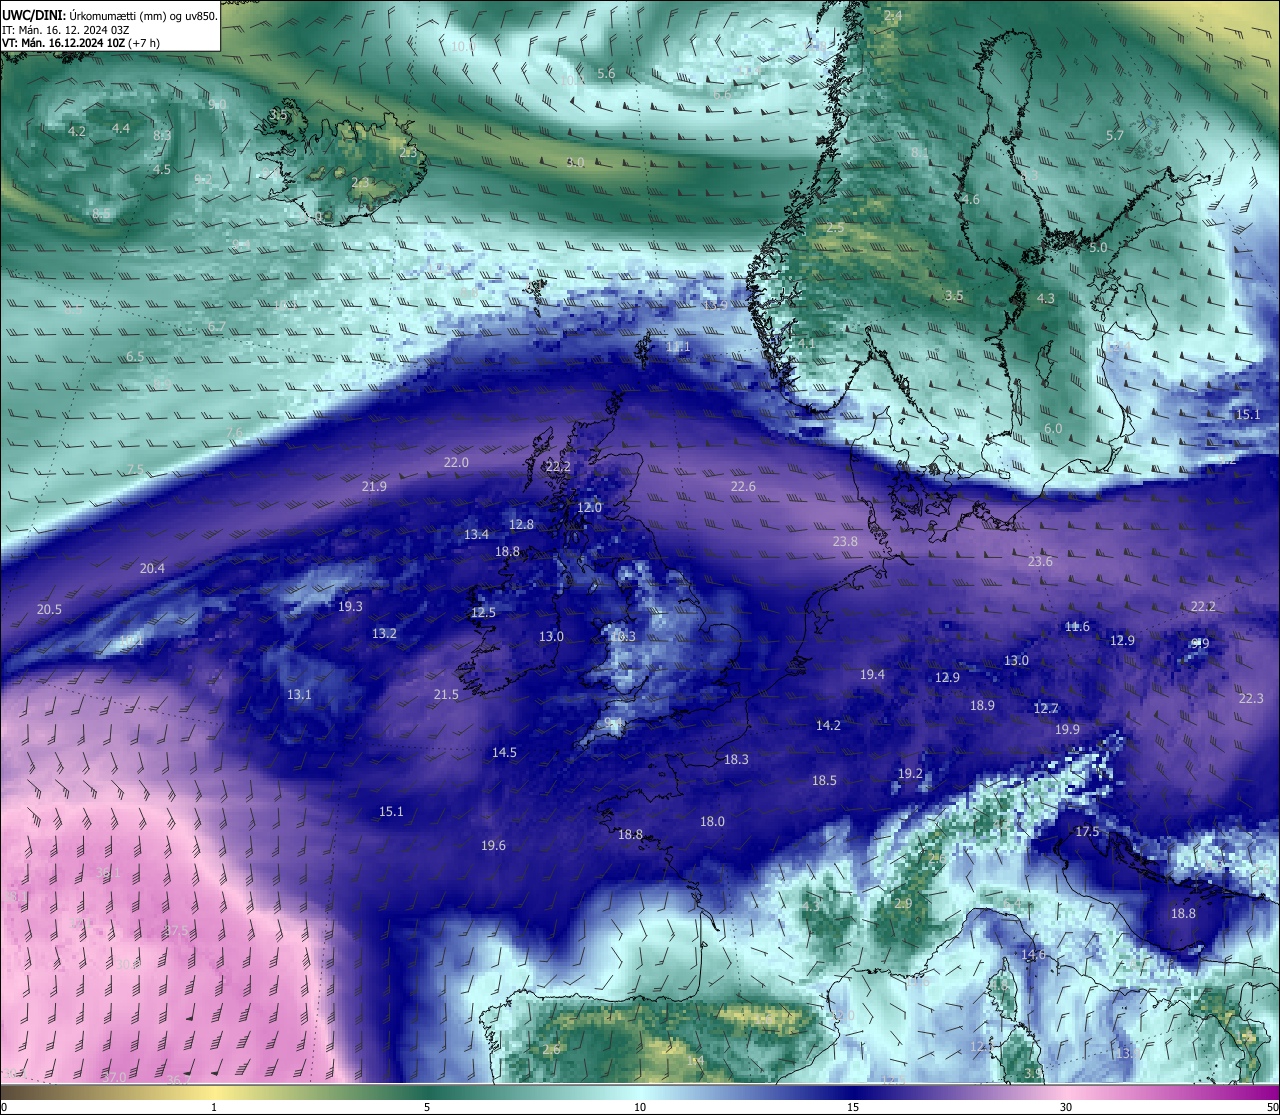Click the 22.3 value at the right edge
Image resolution: width=1280 pixels, height=1115 pixels.
[1251, 698]
